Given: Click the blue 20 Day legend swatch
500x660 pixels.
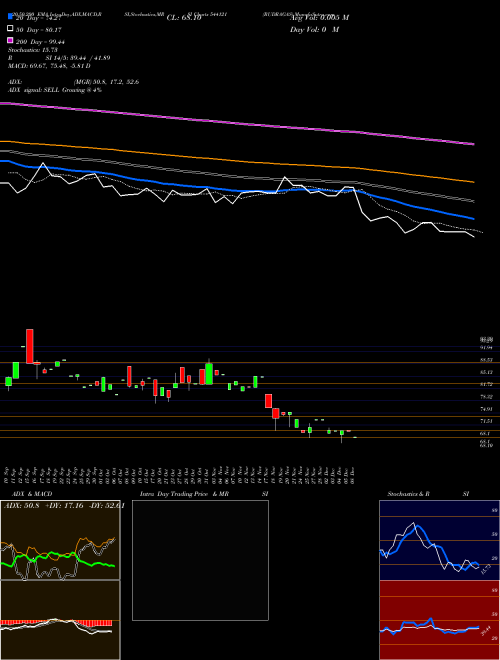Looking at the screenshot, I should 10,17.
